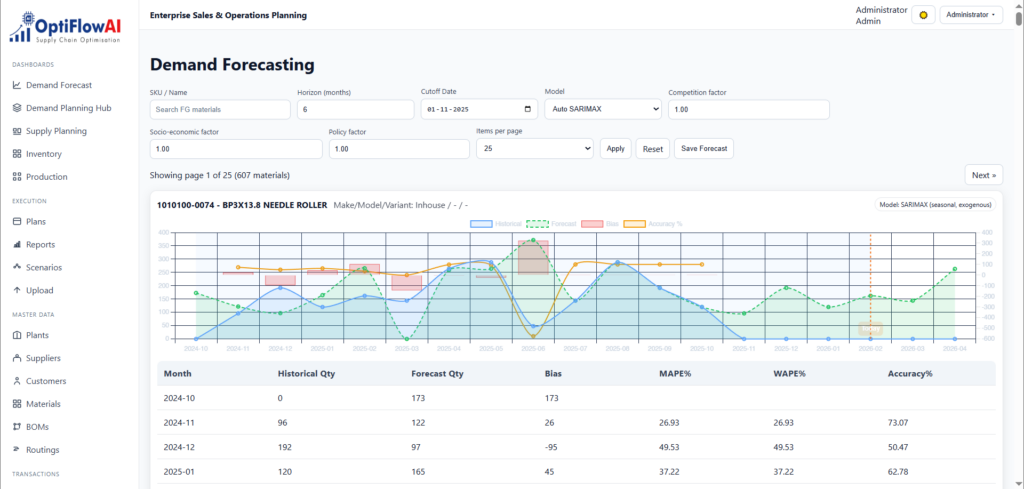Click the Suppliers building icon

tap(17, 358)
